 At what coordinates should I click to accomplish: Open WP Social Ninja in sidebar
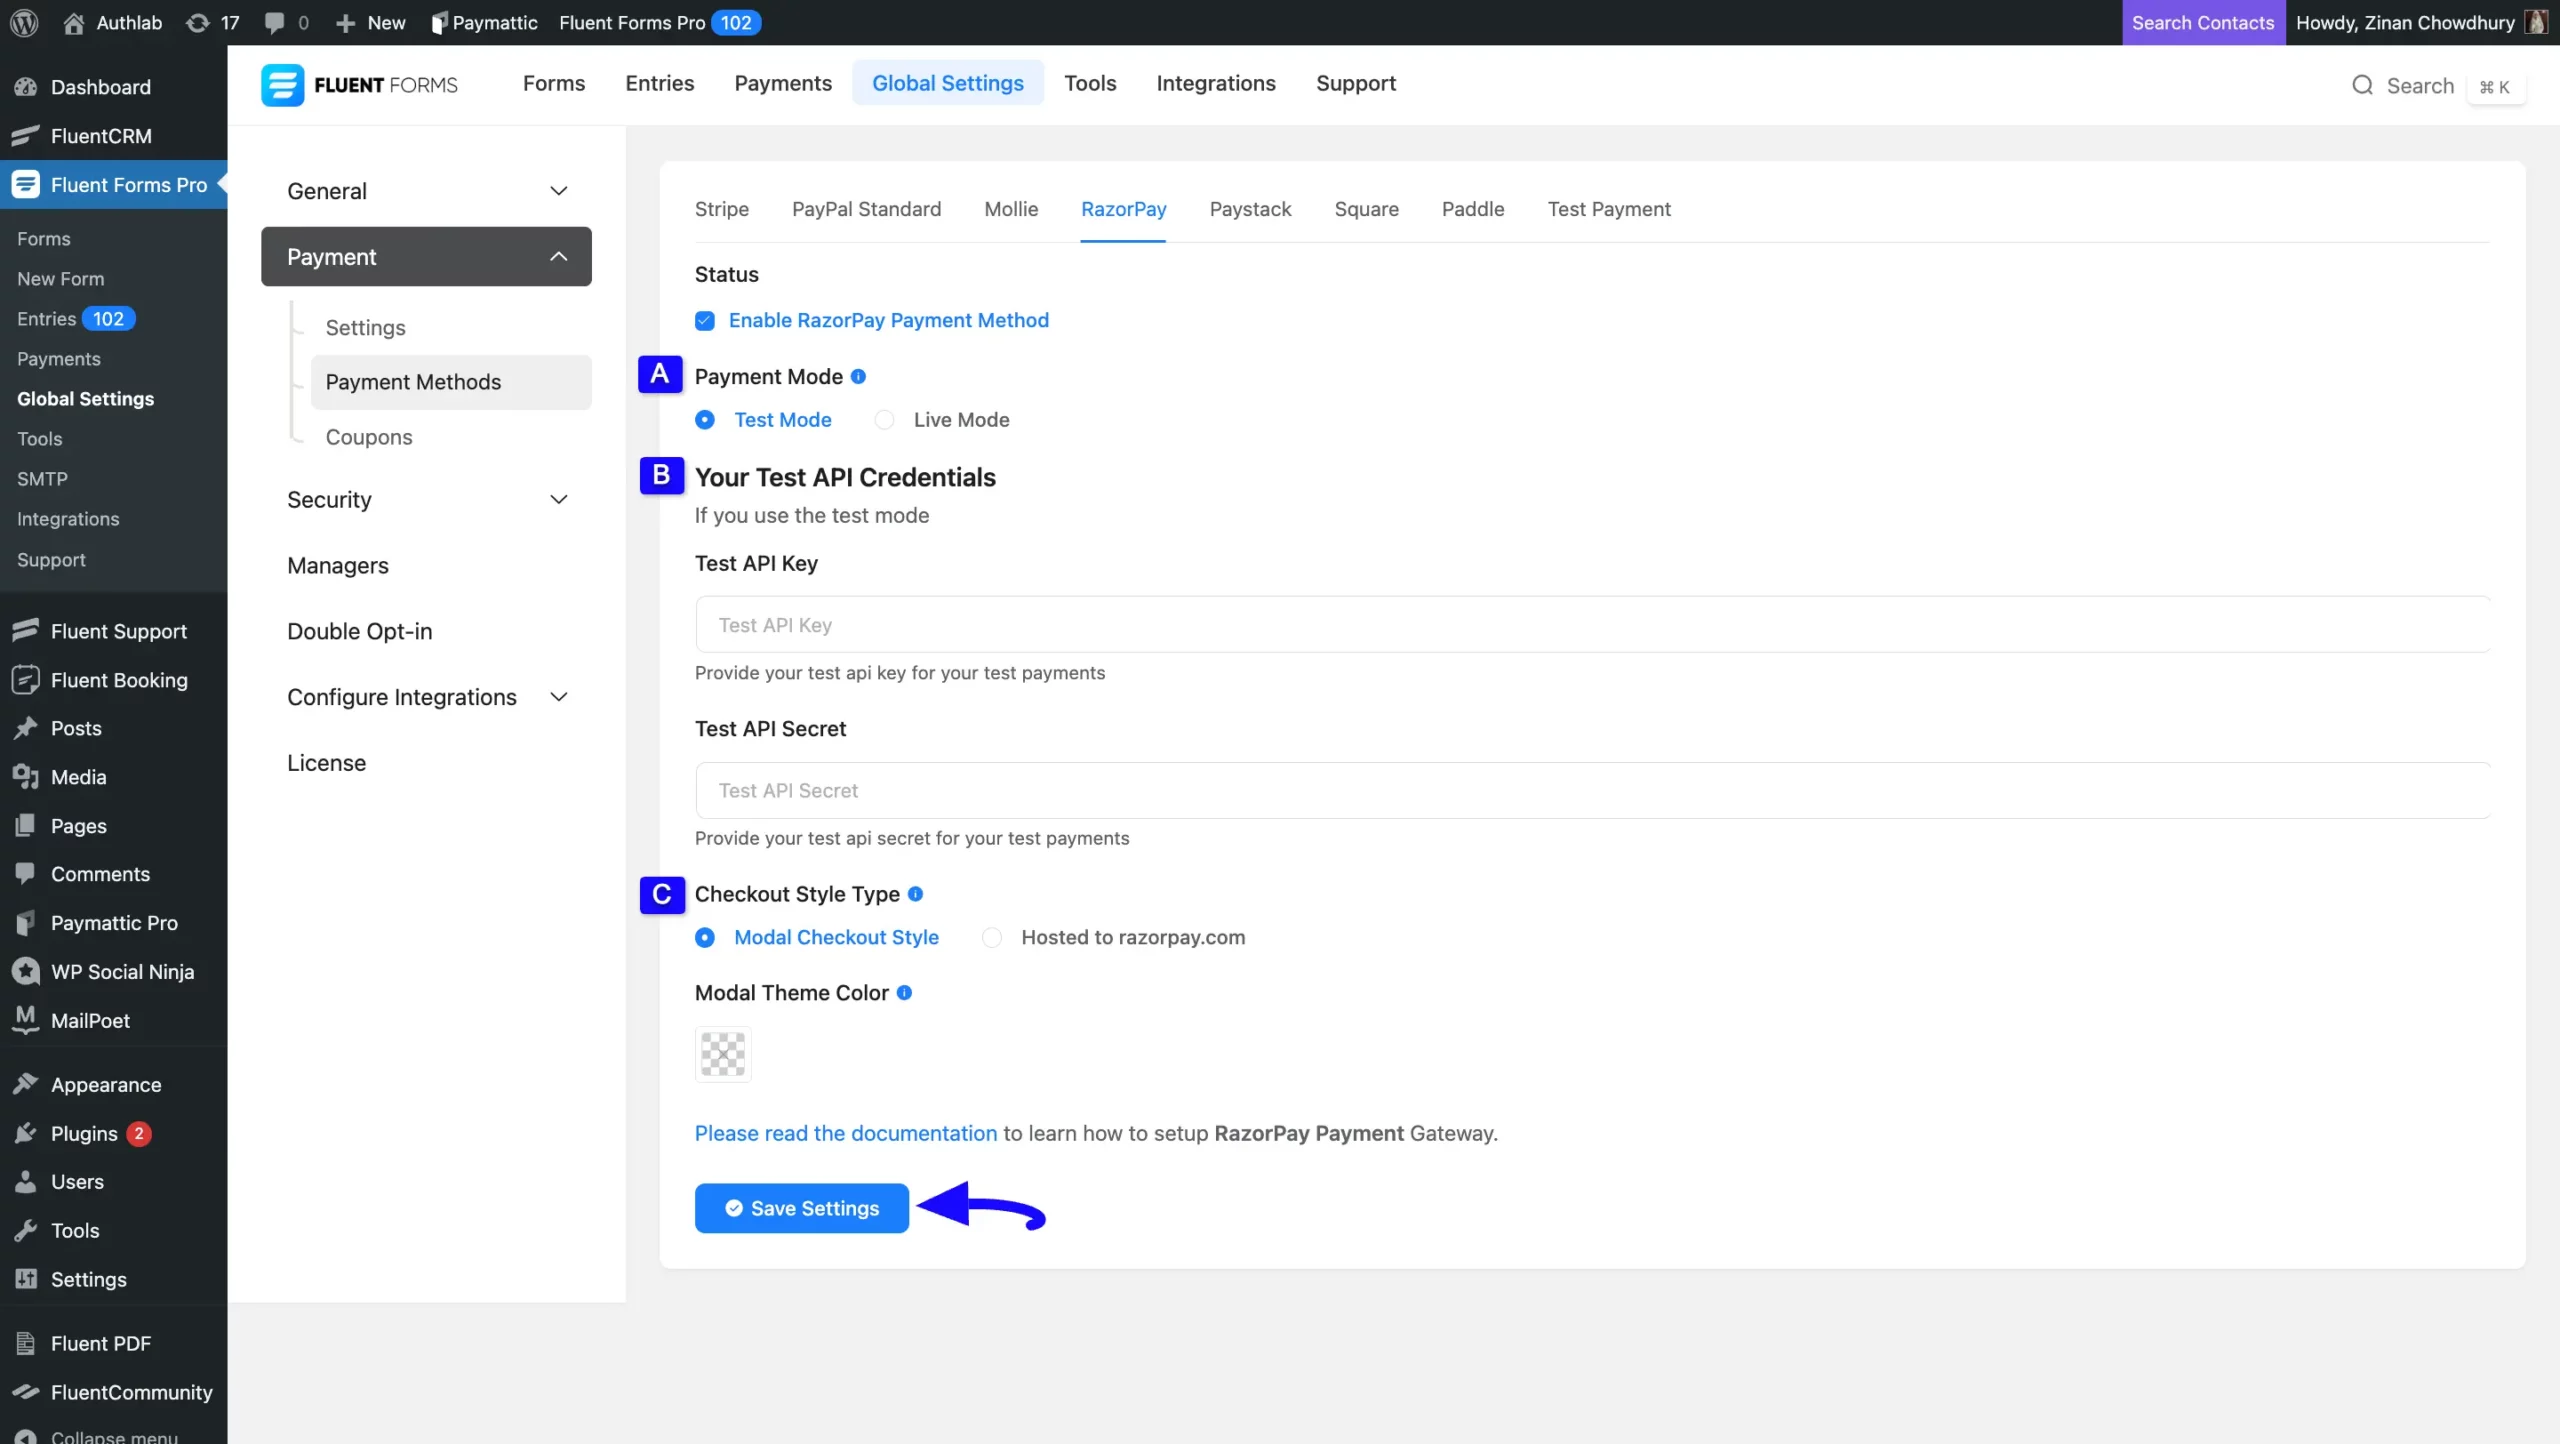point(122,970)
